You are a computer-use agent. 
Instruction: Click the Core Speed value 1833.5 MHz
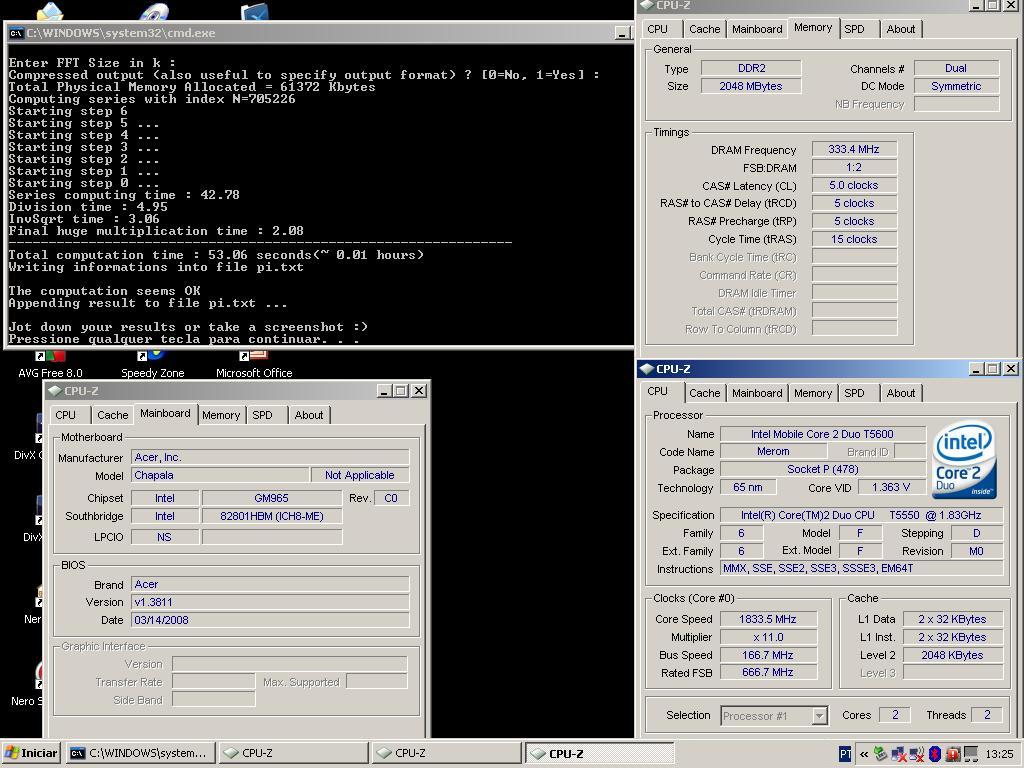(x=768, y=619)
